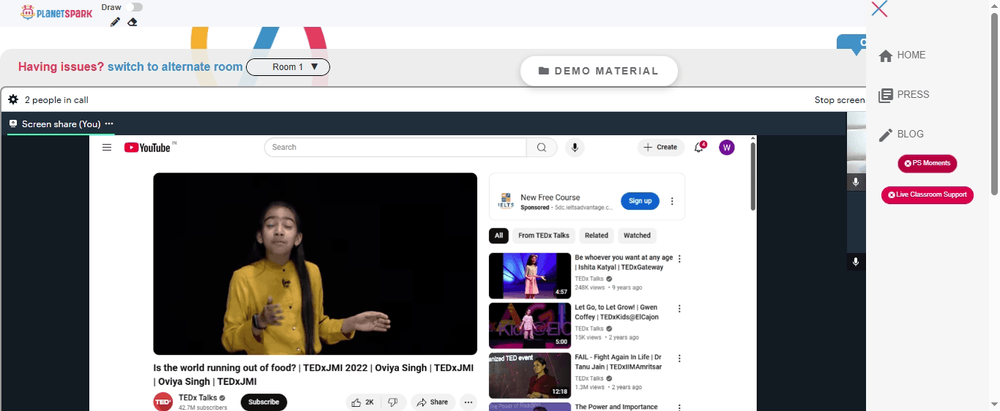Viewport: 1000px width, 411px height.
Task: Select the Screen share (You) tab
Action: click(61, 124)
